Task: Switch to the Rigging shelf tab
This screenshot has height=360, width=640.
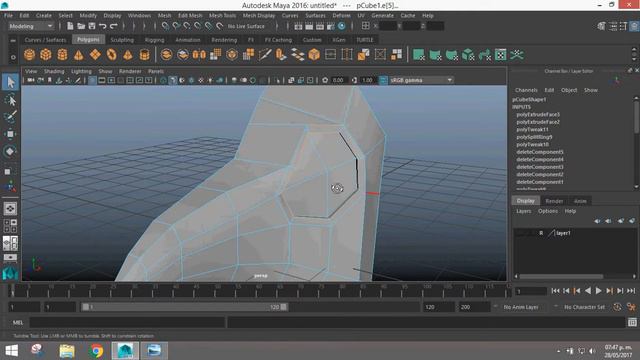Action: click(x=154, y=40)
